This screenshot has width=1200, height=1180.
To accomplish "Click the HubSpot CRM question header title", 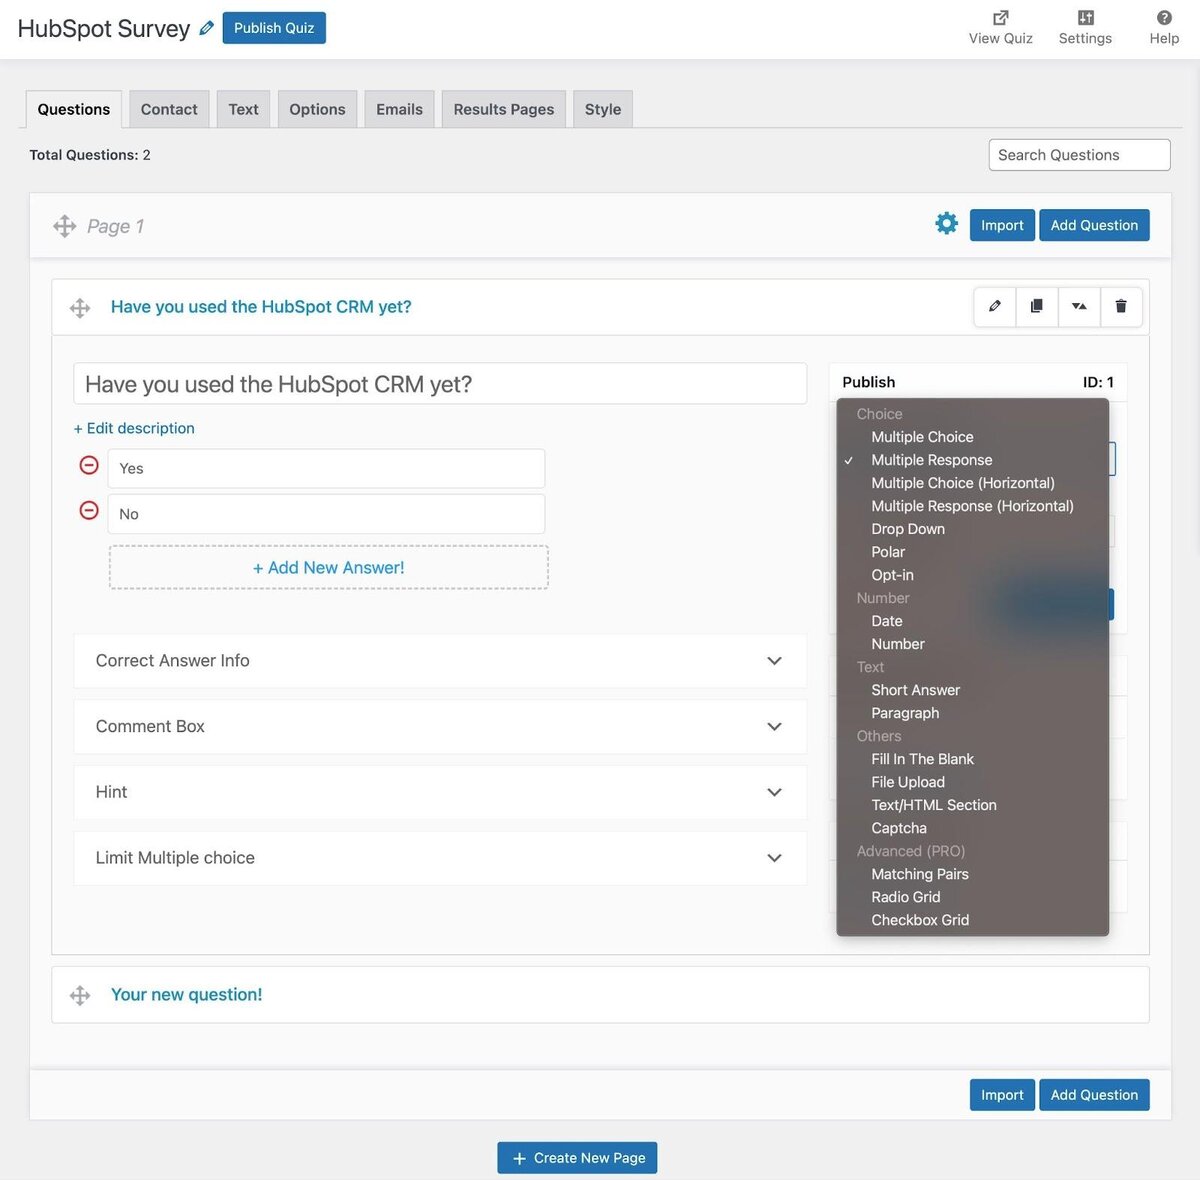I will (x=261, y=307).
